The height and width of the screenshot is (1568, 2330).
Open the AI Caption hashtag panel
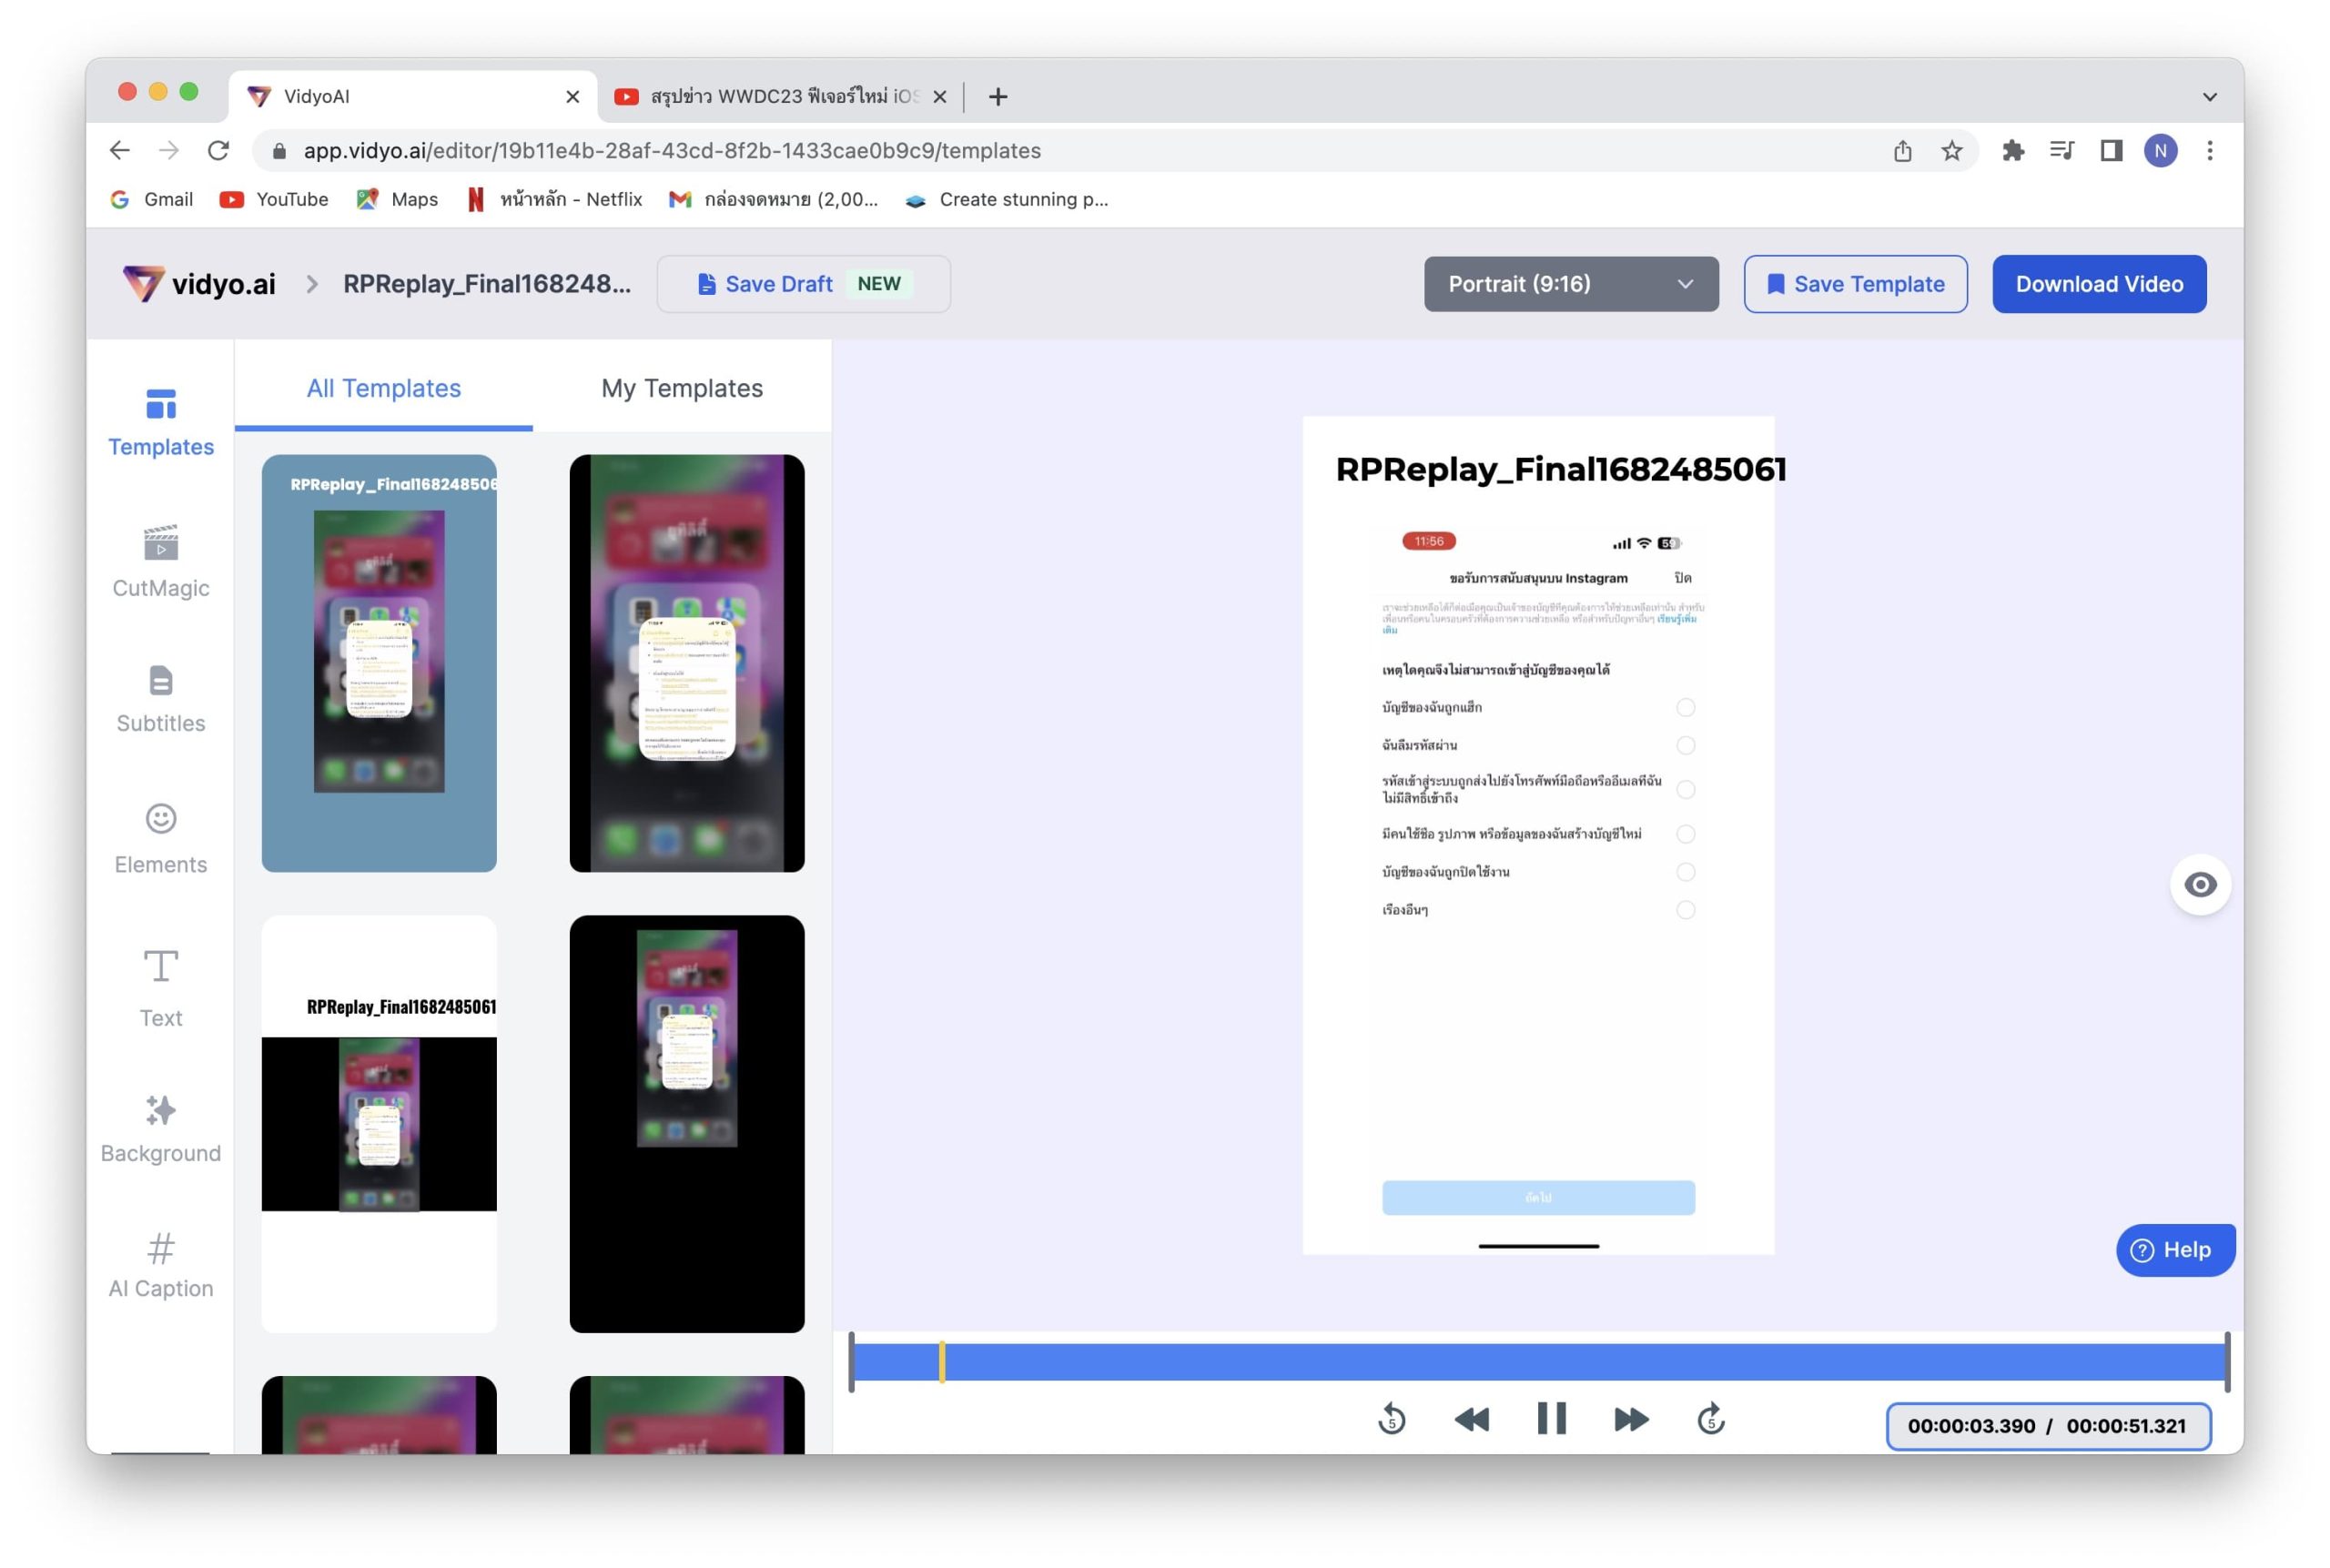(x=160, y=1265)
